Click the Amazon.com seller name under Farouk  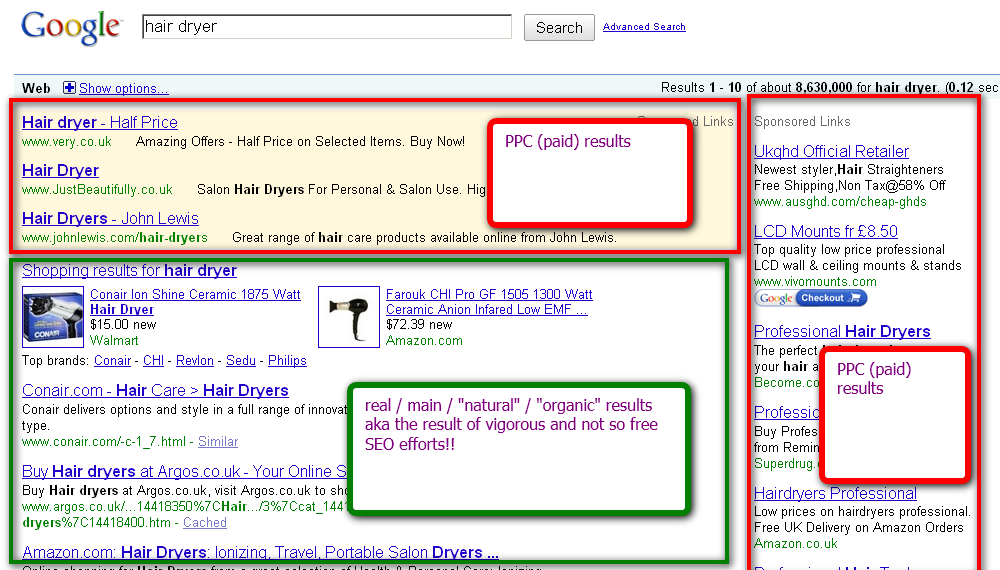[424, 340]
